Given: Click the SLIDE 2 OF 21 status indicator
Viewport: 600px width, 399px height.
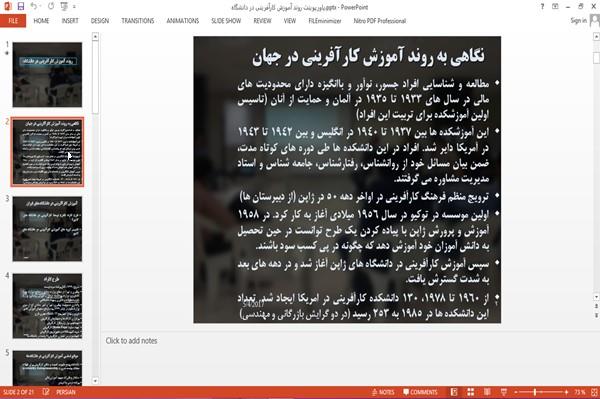Looking at the screenshot, I should click(18, 392).
